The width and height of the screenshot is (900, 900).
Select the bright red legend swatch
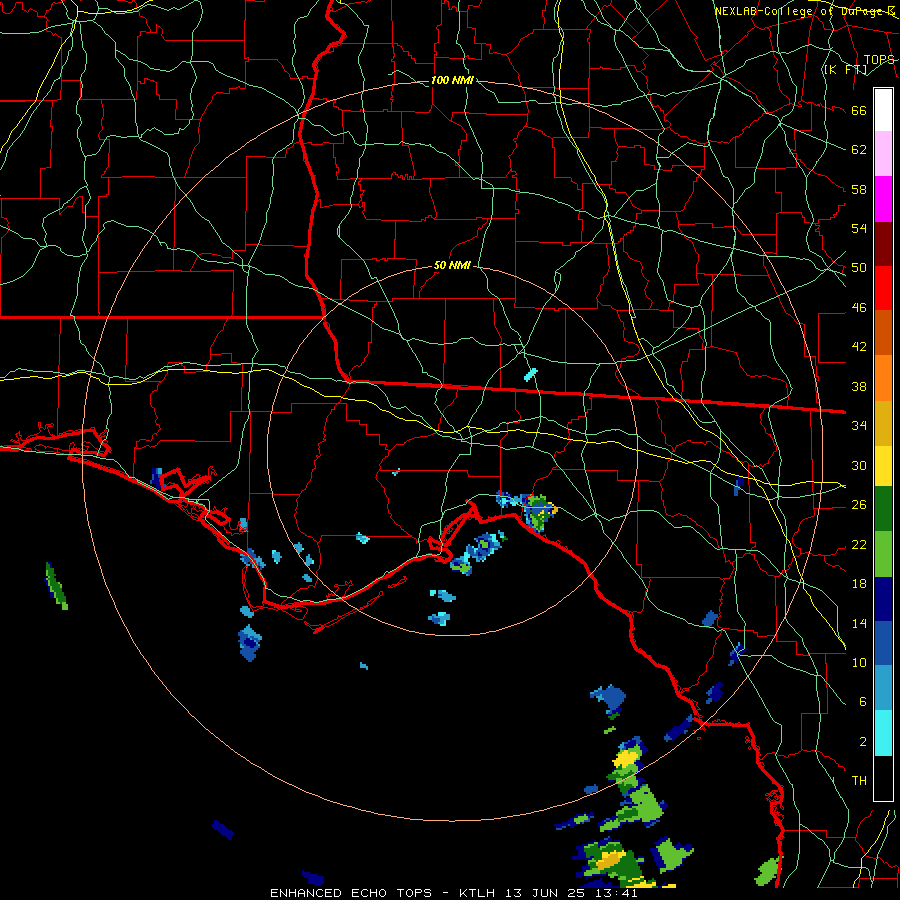pos(883,288)
